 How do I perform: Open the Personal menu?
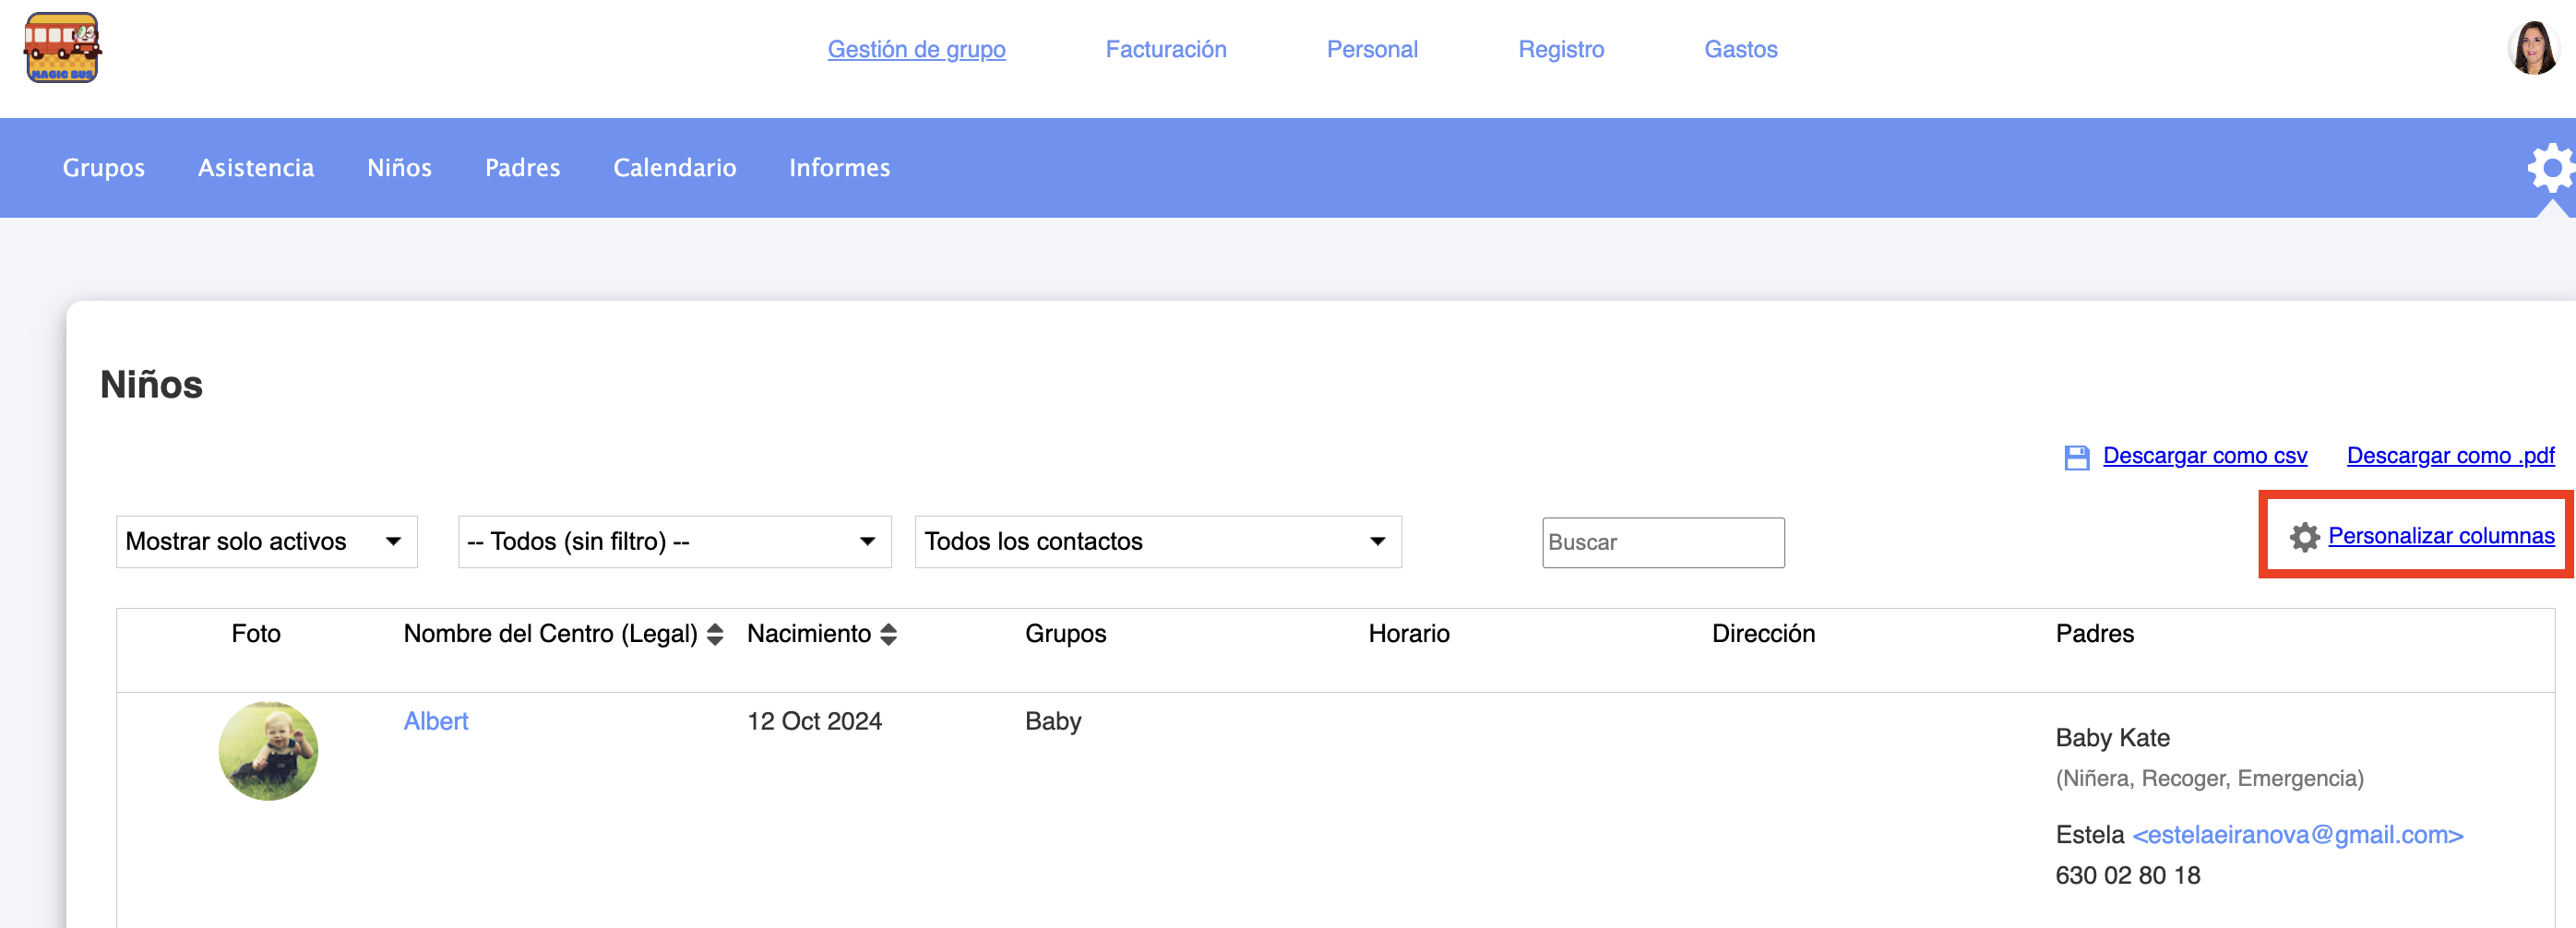tap(1372, 49)
